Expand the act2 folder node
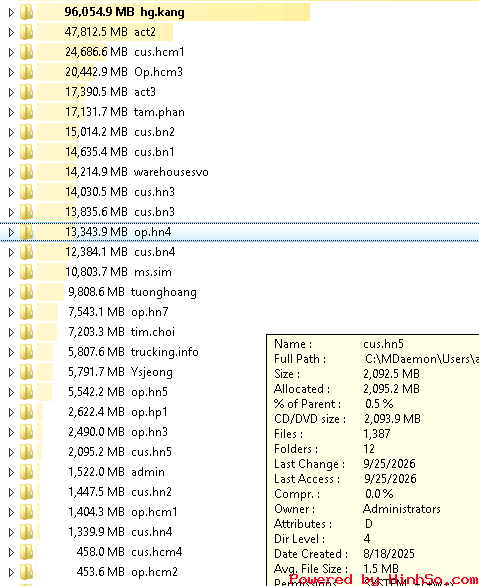The image size is (479, 586). pos(11,32)
